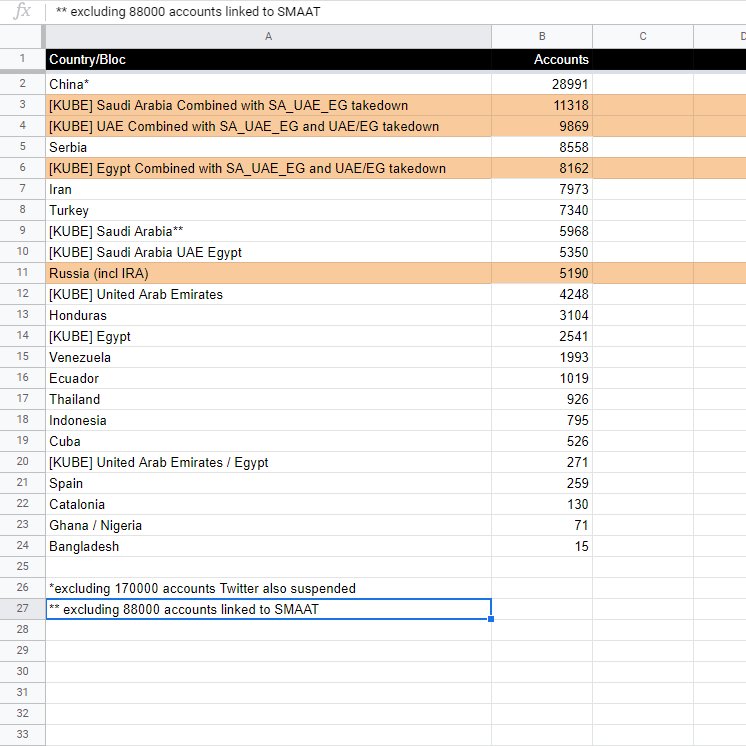Select cell with value 130
This screenshot has width=746, height=746.
(x=542, y=504)
